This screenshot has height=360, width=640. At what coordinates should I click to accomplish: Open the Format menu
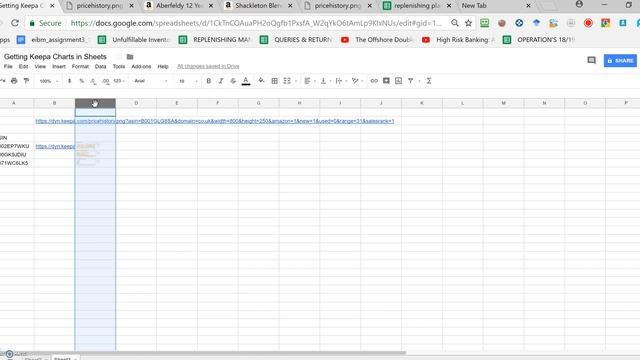[80, 67]
